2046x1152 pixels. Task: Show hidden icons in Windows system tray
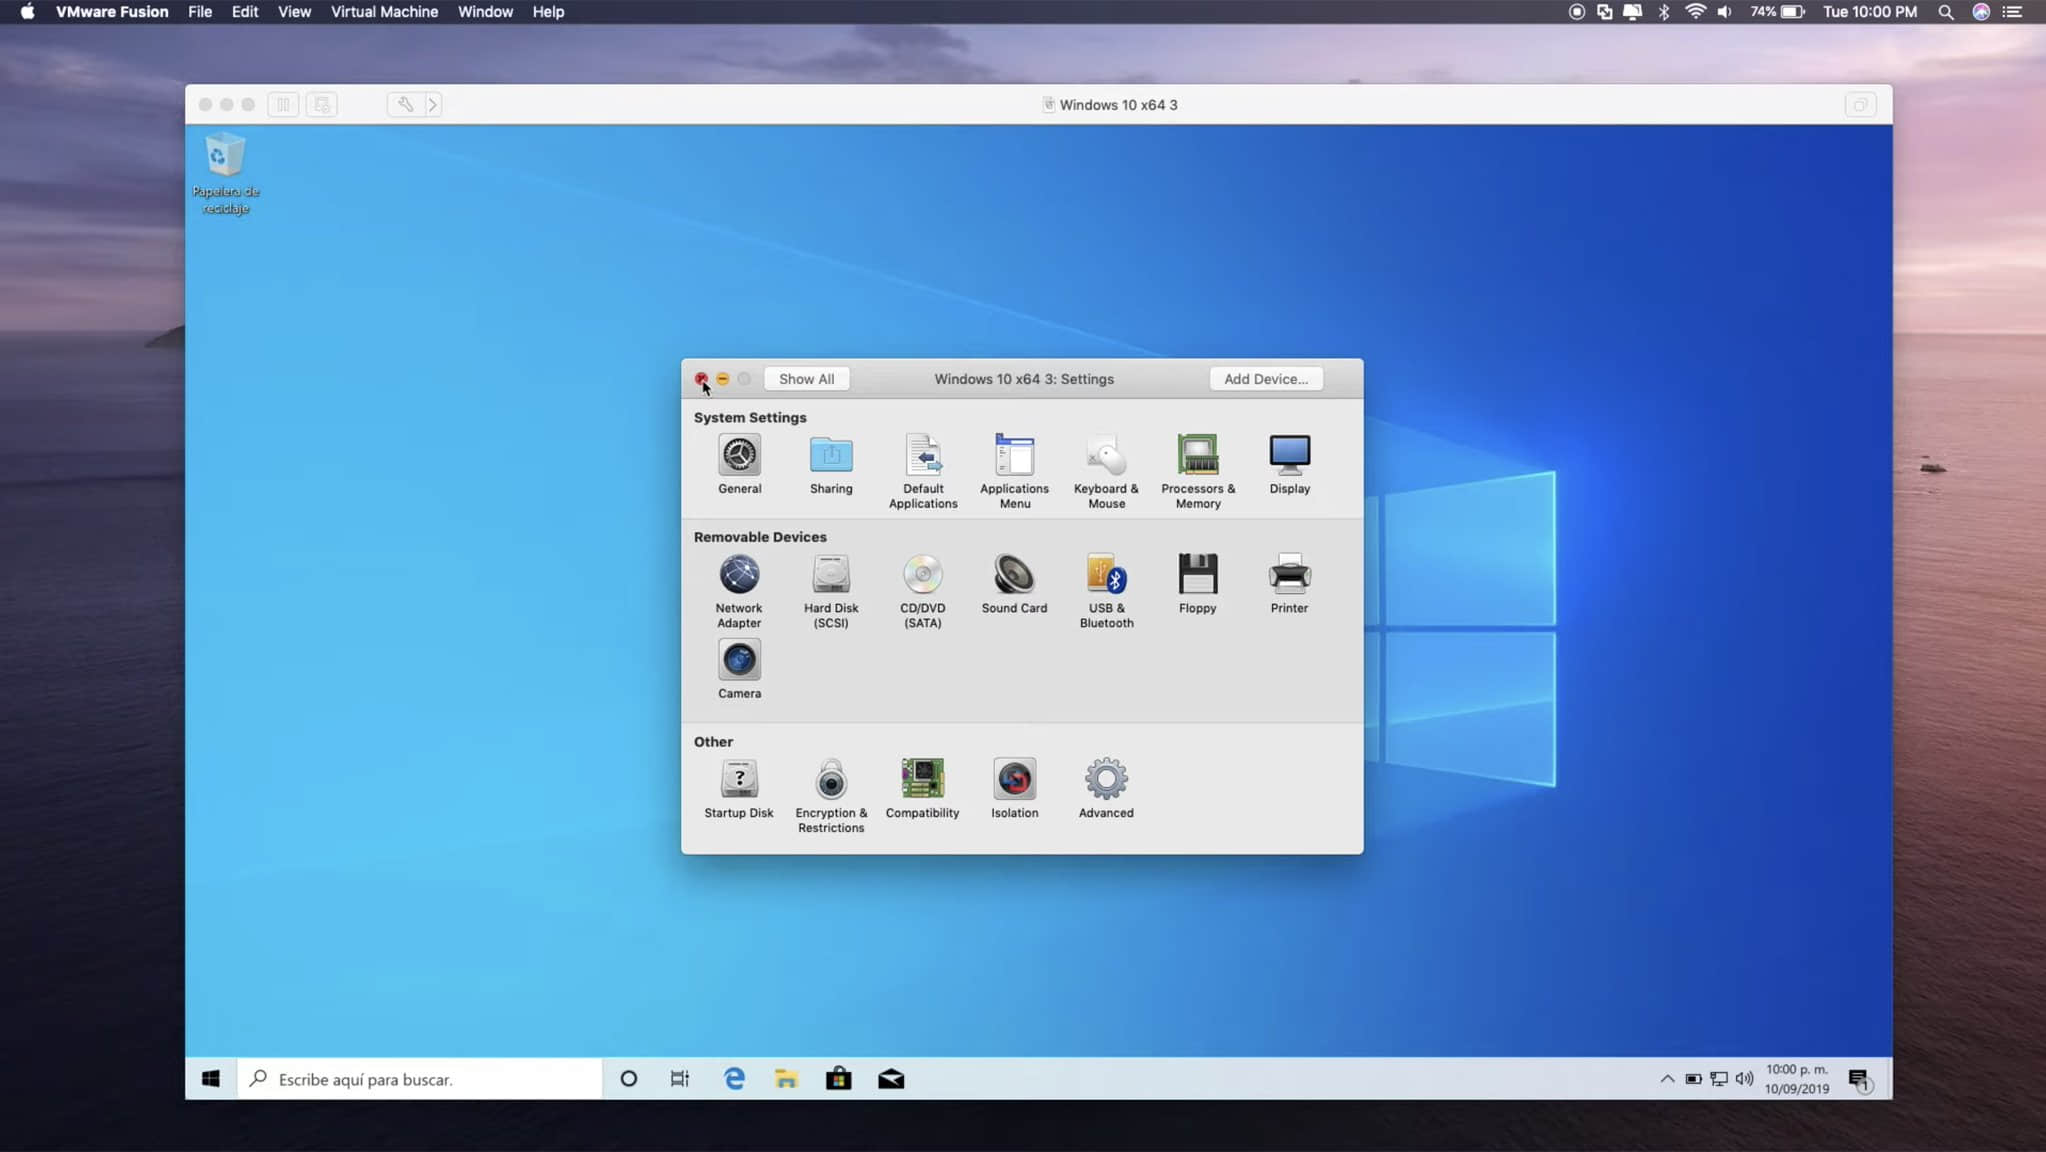(1666, 1079)
